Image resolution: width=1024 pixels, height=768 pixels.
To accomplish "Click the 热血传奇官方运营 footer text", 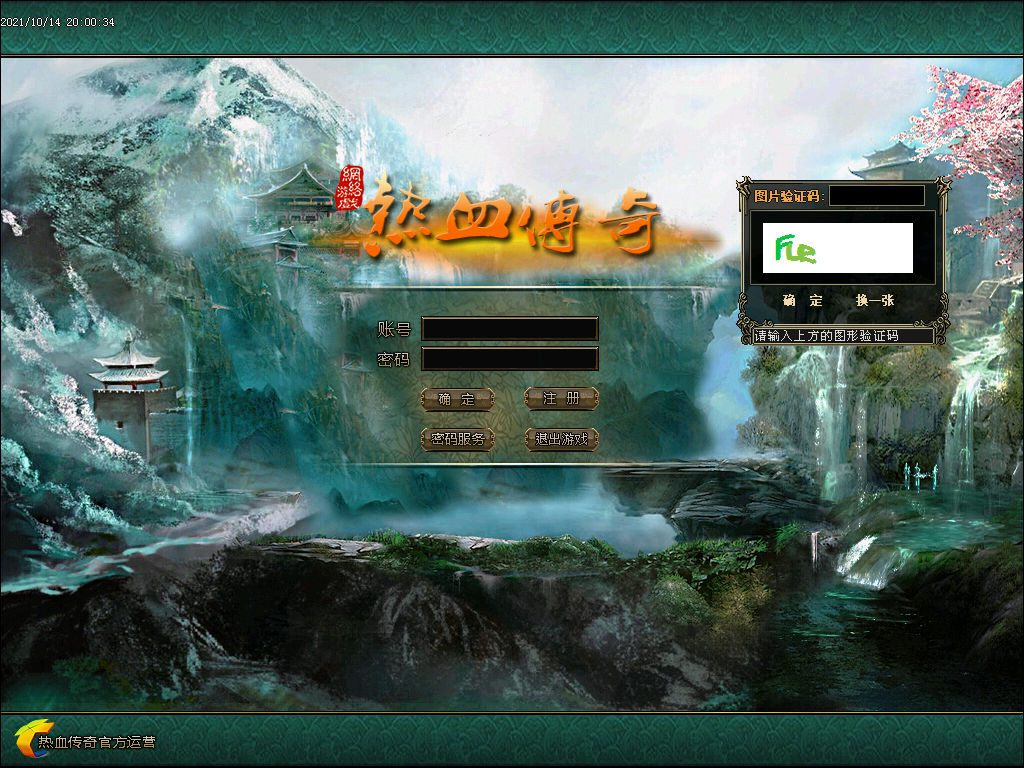I will point(97,743).
